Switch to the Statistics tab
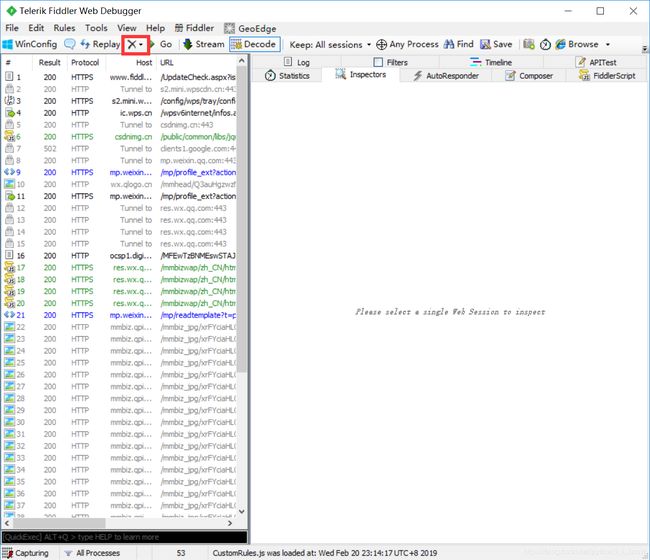Viewport: 650px width, 560px height. [287, 75]
